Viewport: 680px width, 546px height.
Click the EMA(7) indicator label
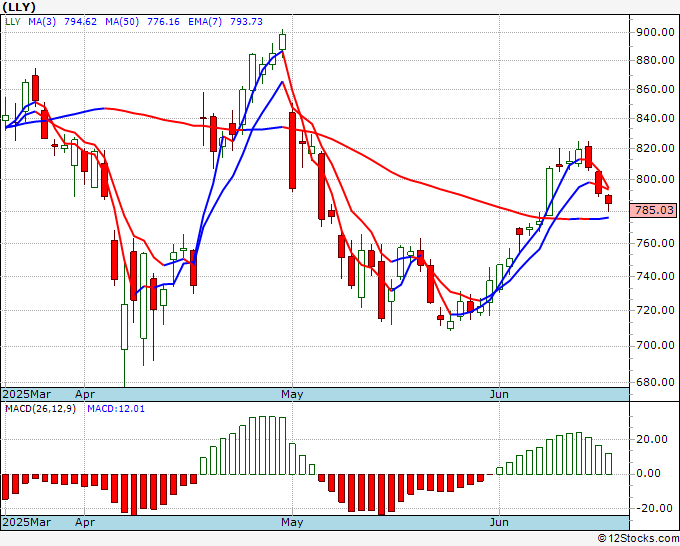(205, 22)
